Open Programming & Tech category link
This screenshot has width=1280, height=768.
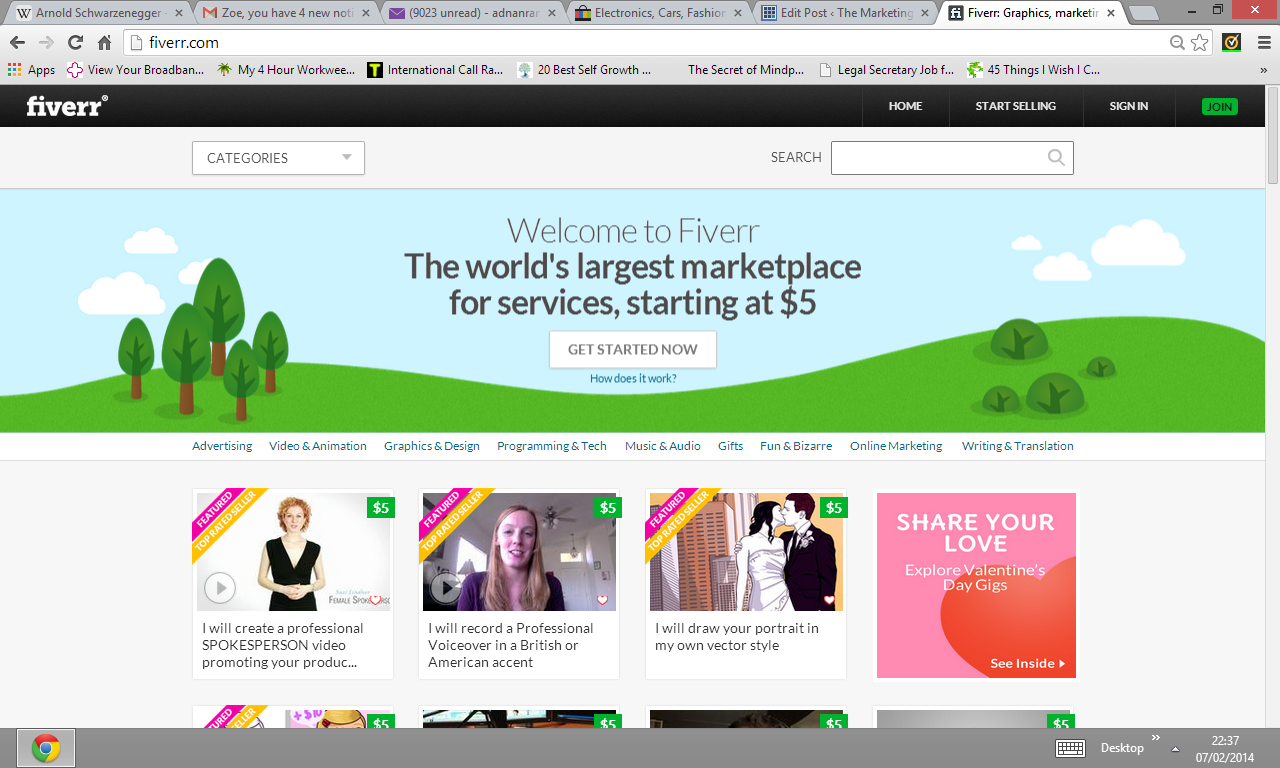coord(552,446)
